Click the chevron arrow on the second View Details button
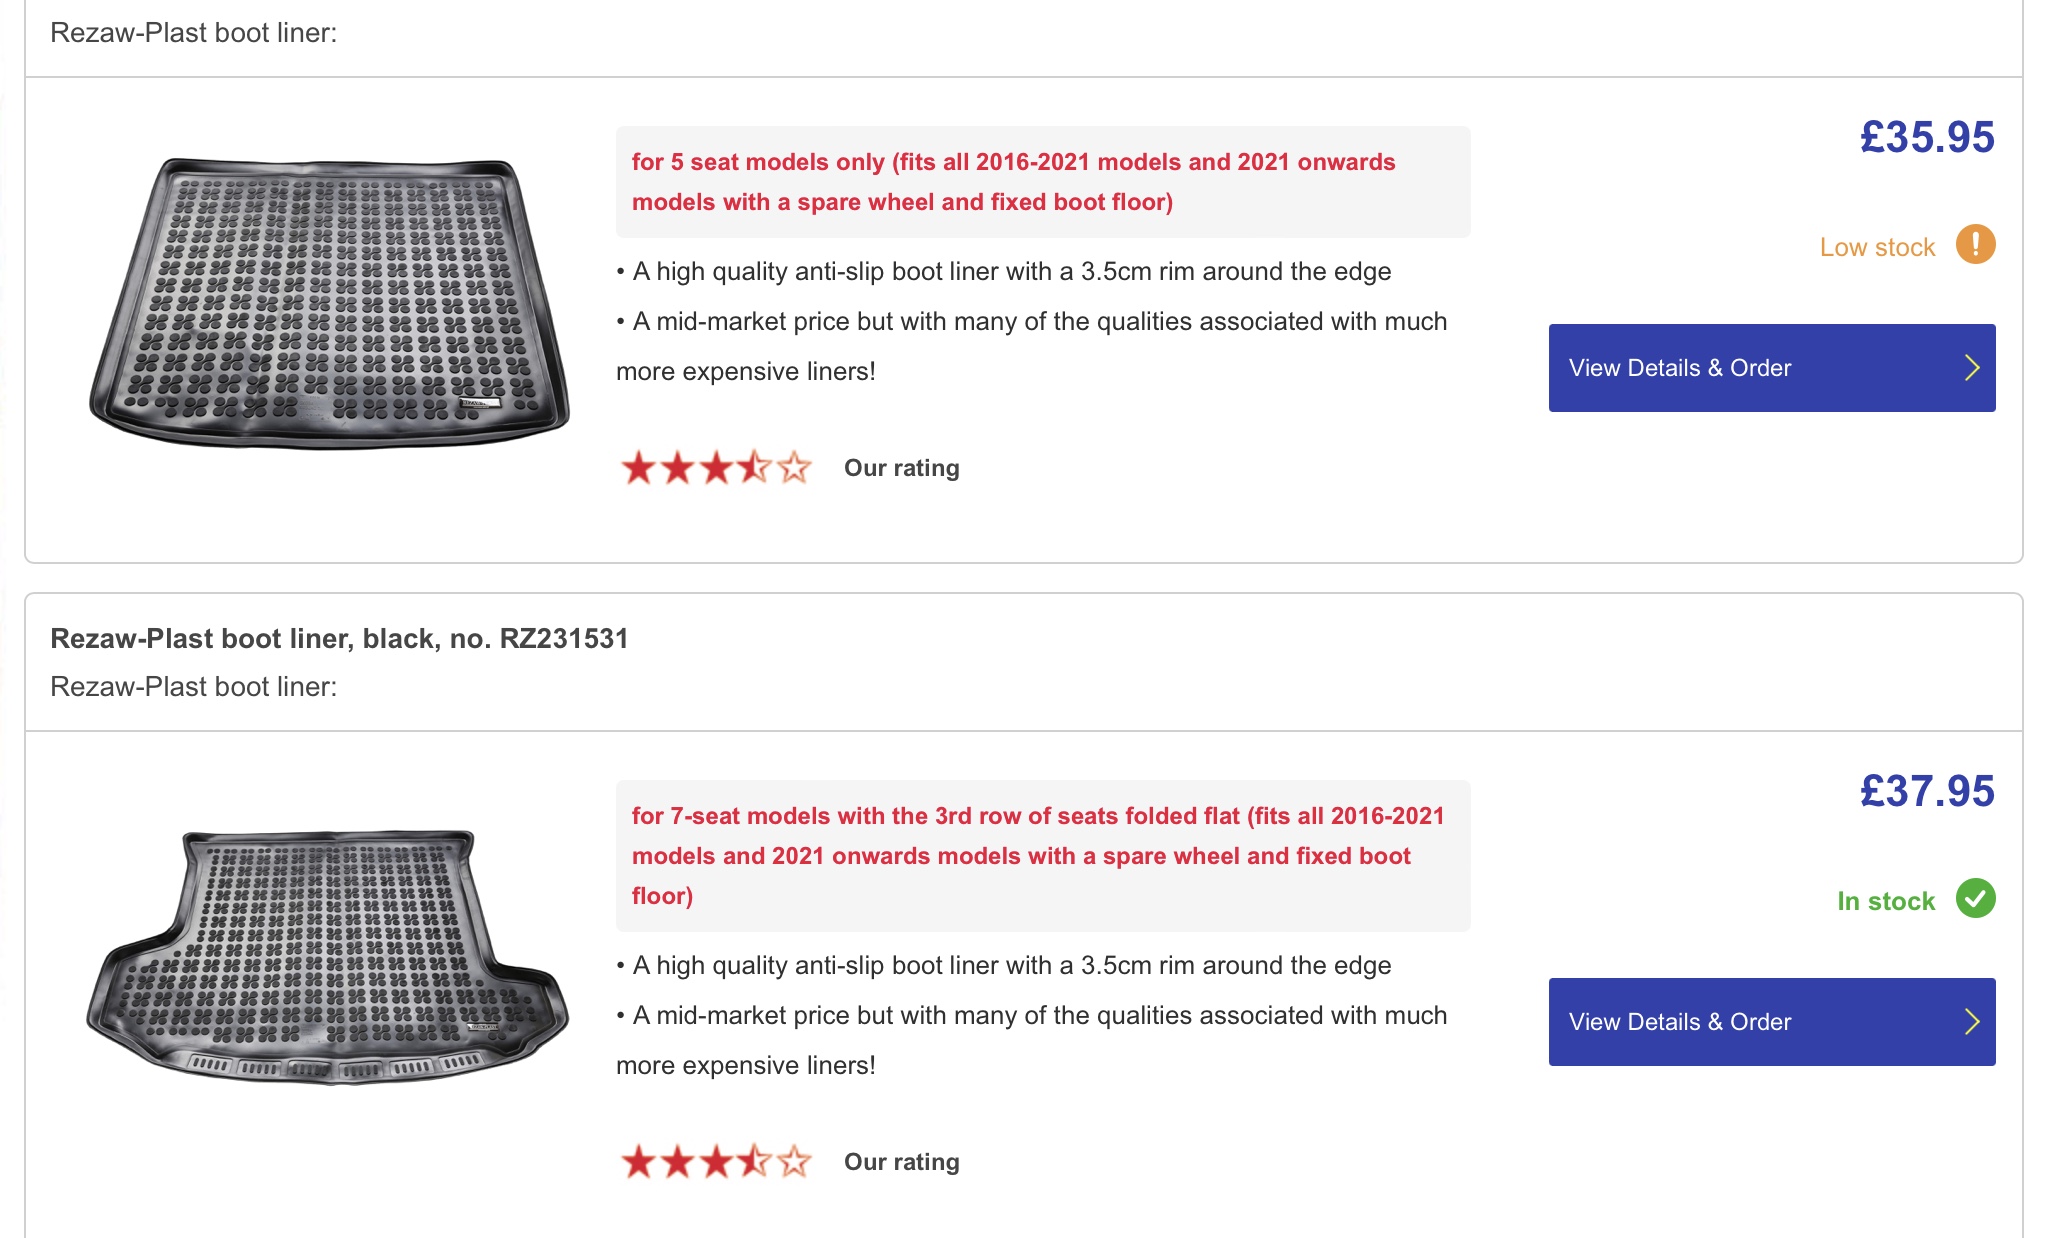 1972,1022
